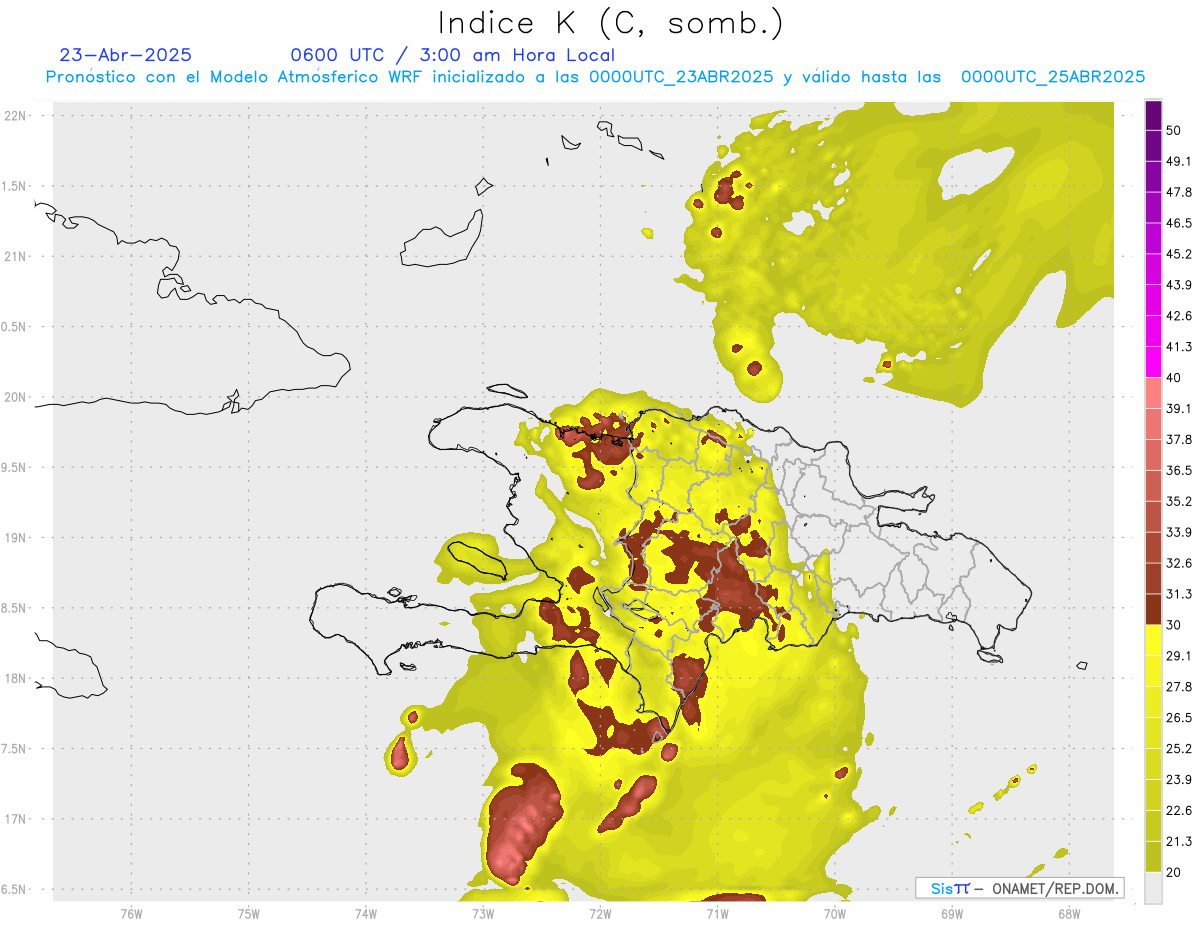This screenshot has width=1200, height=927.
Task: Click the '0.5N' latitude axis label
Action: 15,327
